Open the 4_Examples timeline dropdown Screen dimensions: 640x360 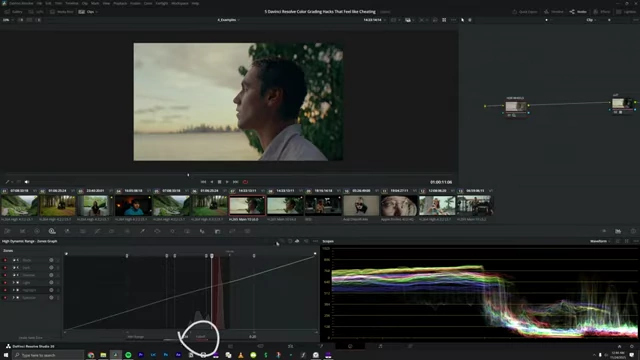tap(228, 20)
